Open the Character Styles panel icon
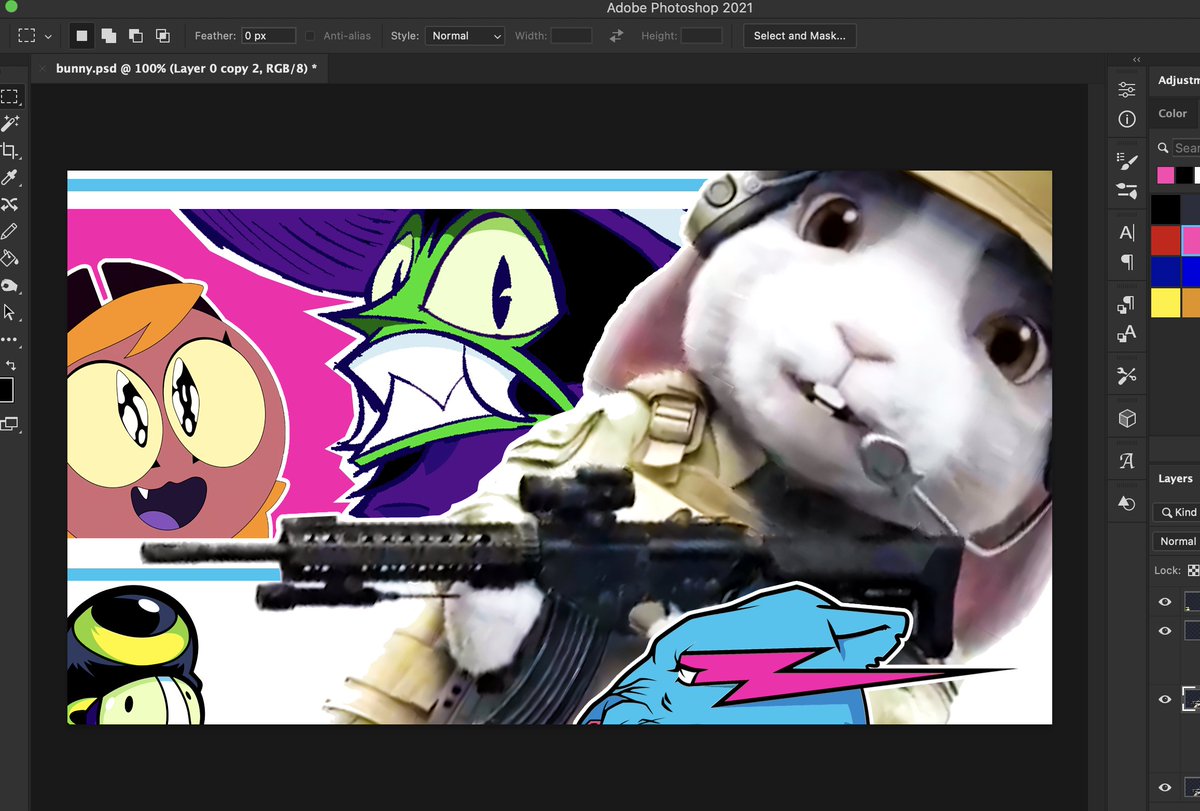 coord(1127,334)
